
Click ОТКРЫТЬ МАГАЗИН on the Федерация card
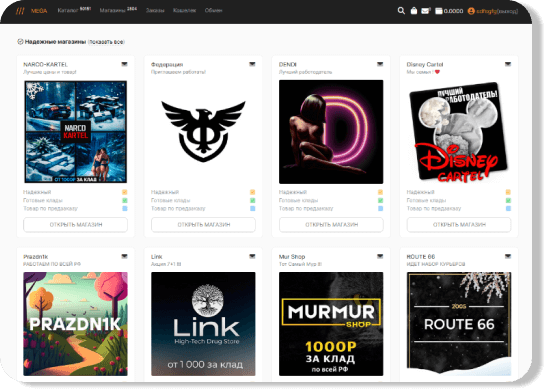tap(203, 225)
